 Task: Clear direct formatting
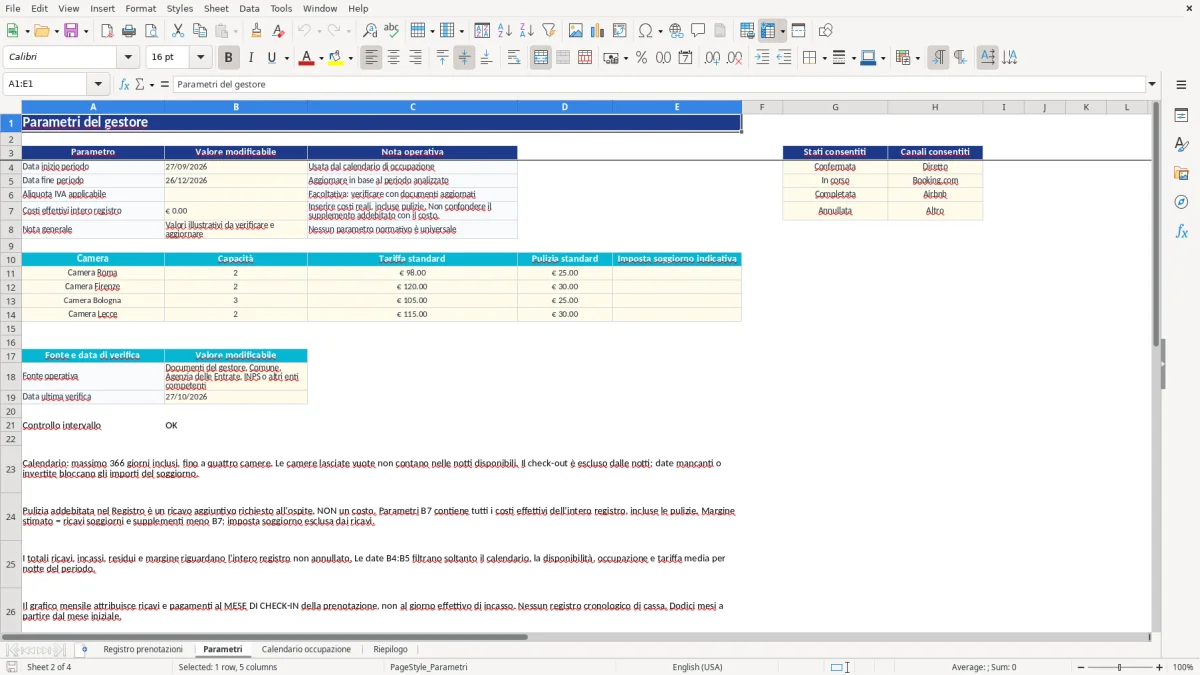278,31
